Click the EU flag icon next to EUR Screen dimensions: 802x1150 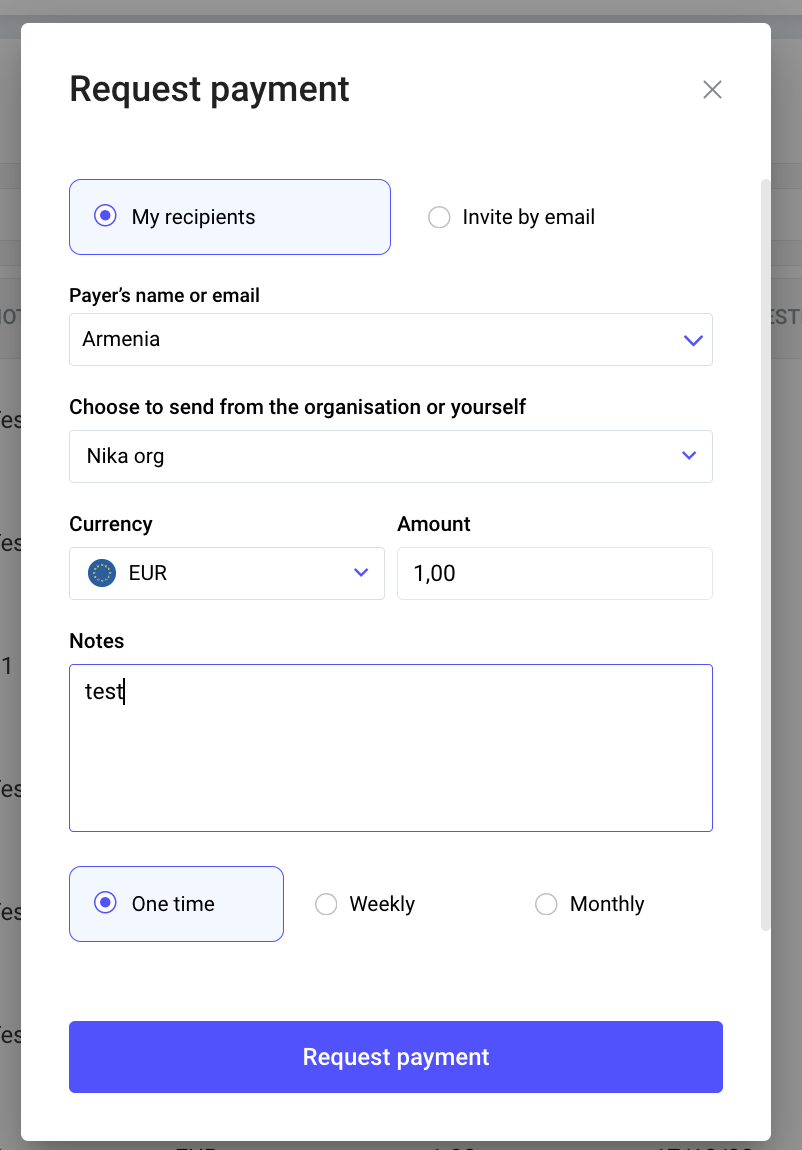click(100, 573)
